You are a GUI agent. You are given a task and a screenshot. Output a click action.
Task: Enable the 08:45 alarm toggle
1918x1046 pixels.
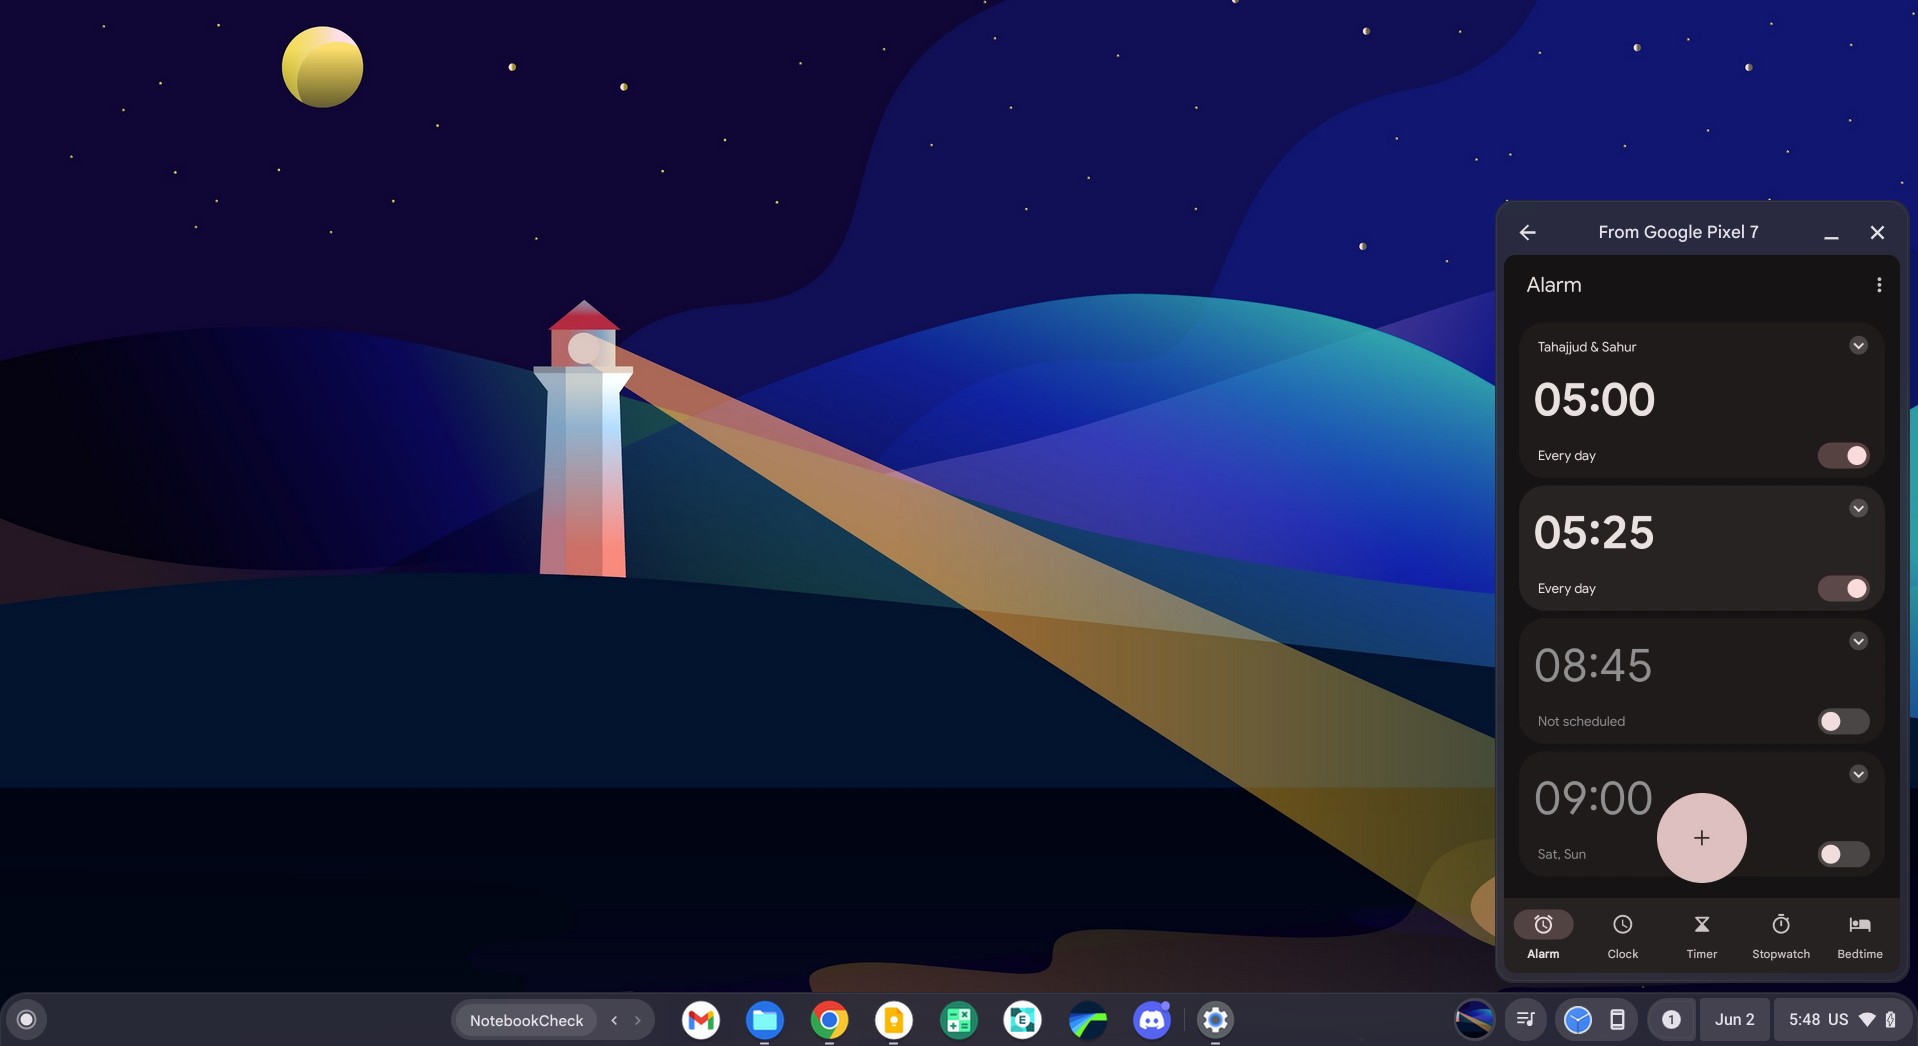pyautogui.click(x=1843, y=722)
